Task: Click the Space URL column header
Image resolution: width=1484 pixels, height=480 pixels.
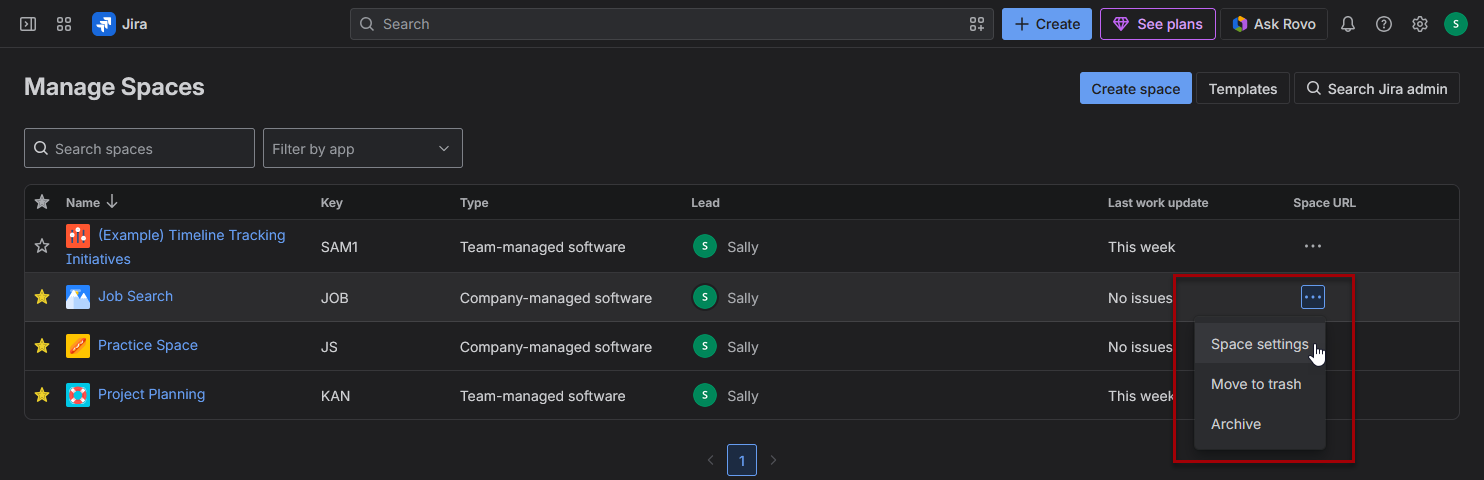Action: (x=1324, y=202)
